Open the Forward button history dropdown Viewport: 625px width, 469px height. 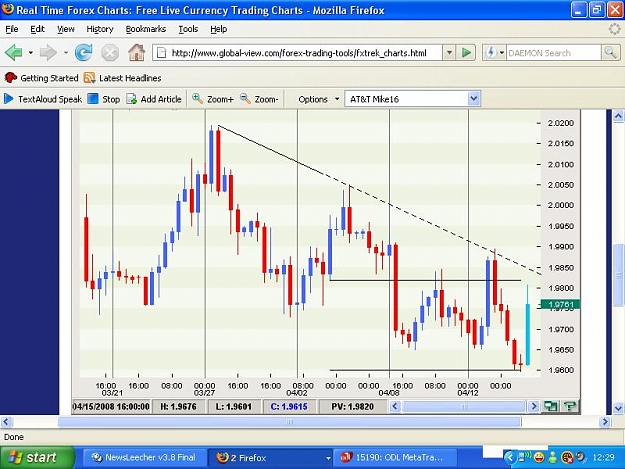[66, 53]
